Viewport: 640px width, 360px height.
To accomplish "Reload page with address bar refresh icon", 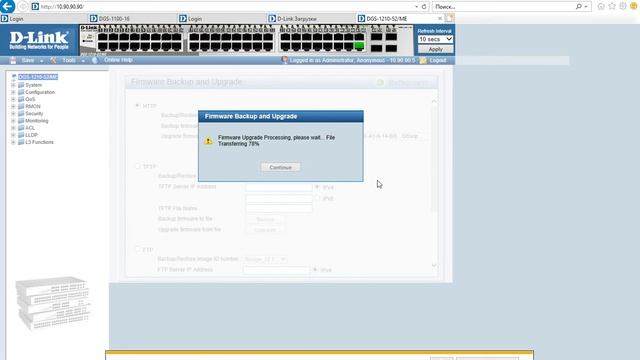I will (424, 7).
